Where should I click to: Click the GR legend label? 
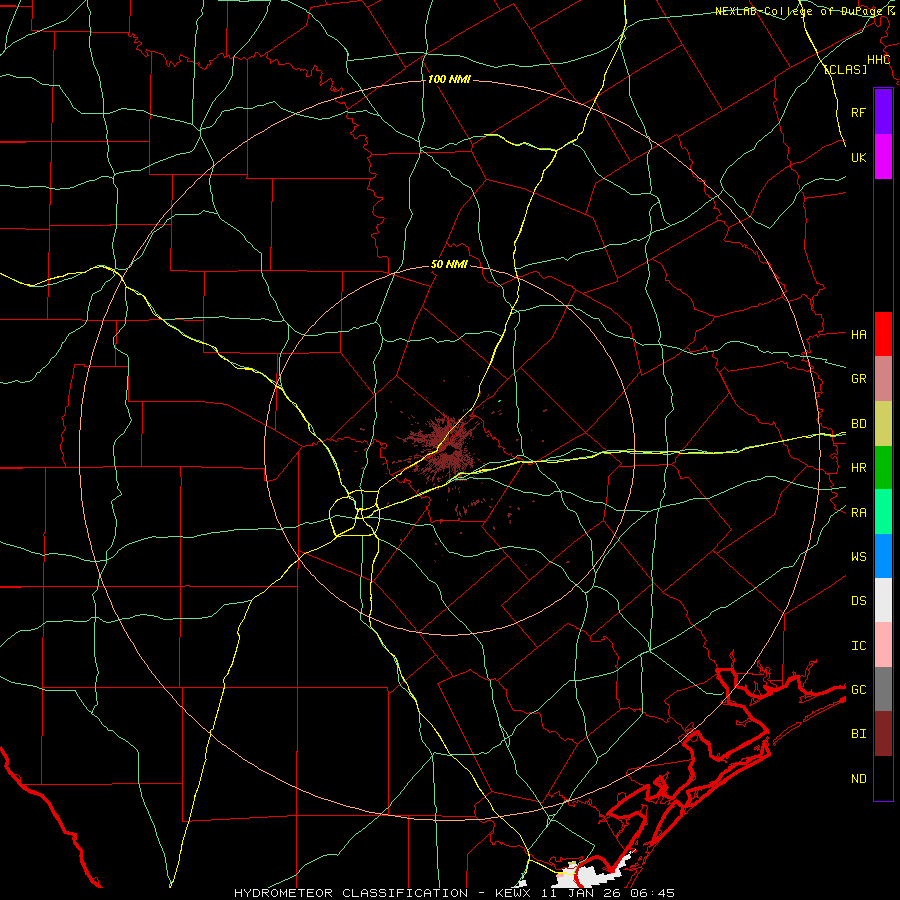[x=858, y=379]
